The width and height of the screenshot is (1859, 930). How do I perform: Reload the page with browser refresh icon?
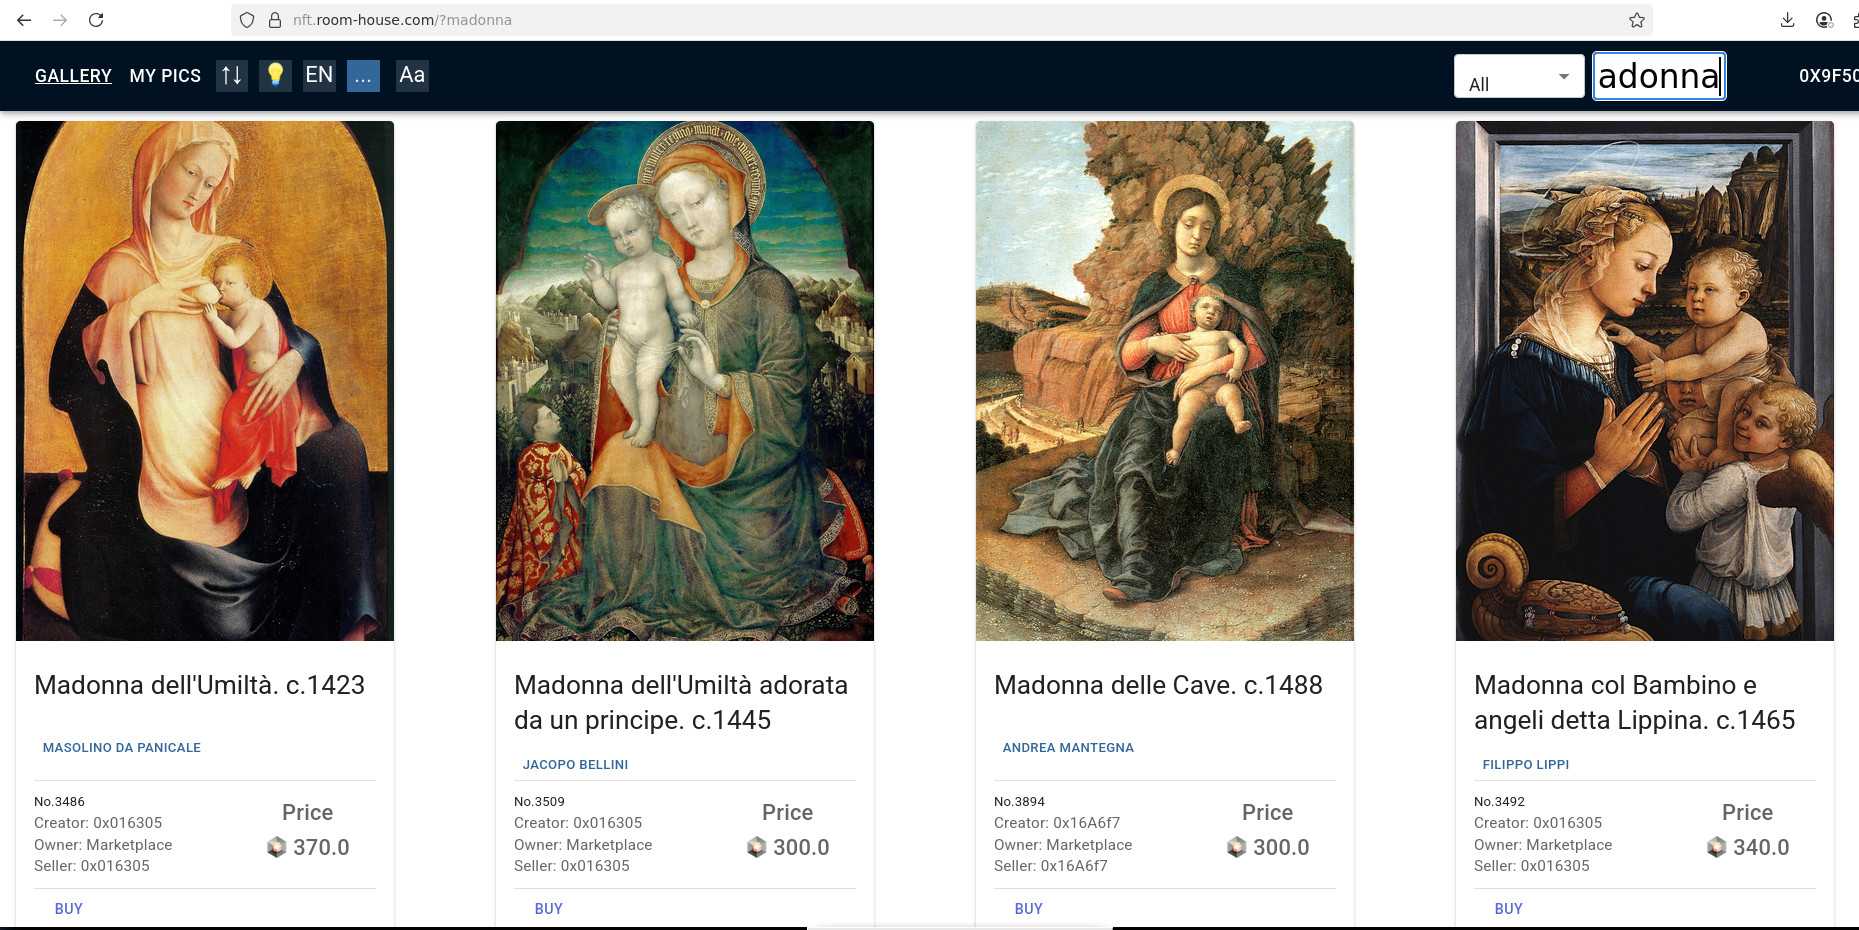pyautogui.click(x=96, y=20)
